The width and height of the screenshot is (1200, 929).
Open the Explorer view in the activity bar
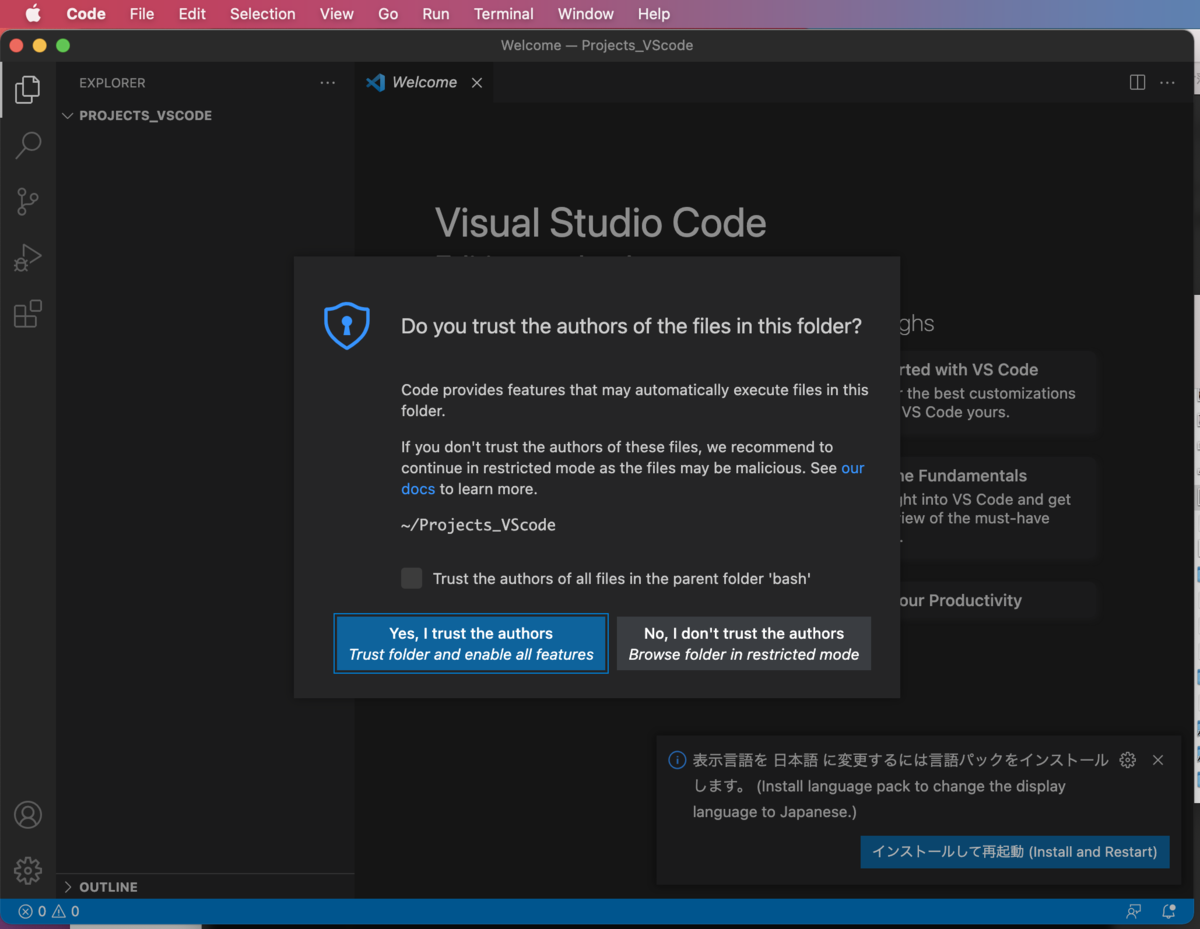coord(28,89)
